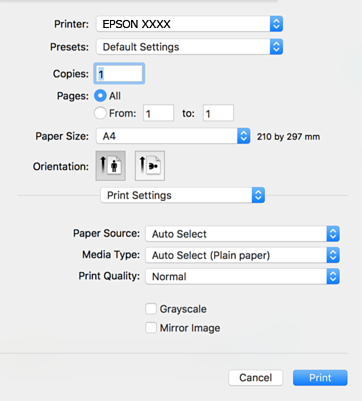Viewport: 362px width, 401px height.
Task: Open the Media Type dropdown
Action: coord(242,255)
